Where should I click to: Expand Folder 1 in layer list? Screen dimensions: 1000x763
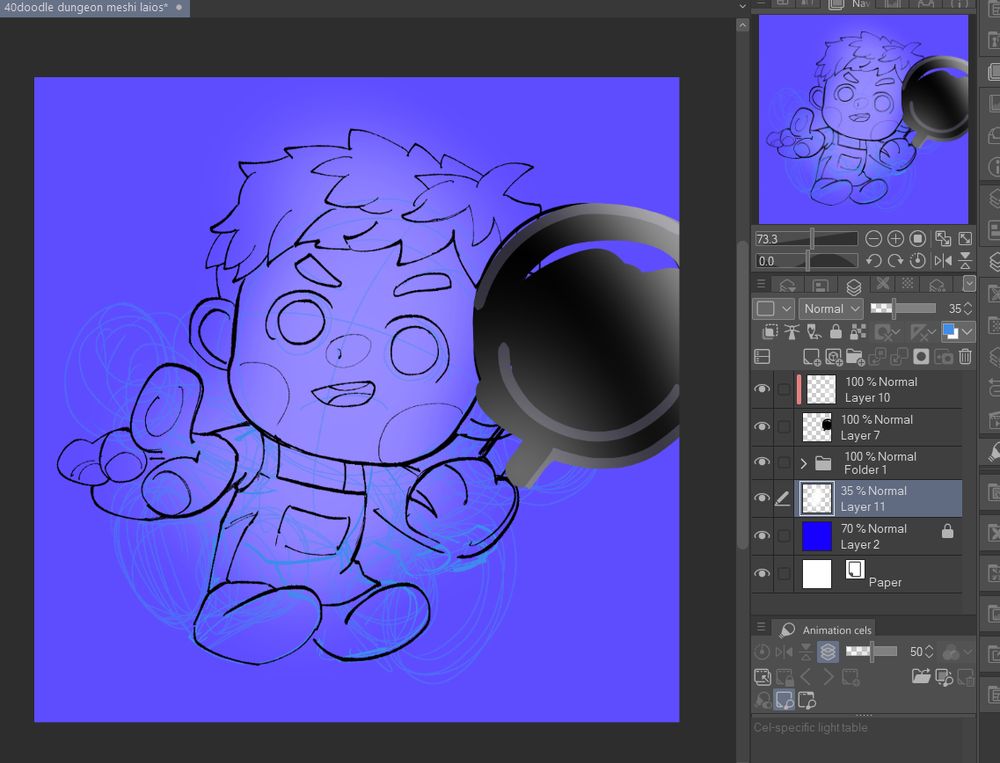(804, 463)
